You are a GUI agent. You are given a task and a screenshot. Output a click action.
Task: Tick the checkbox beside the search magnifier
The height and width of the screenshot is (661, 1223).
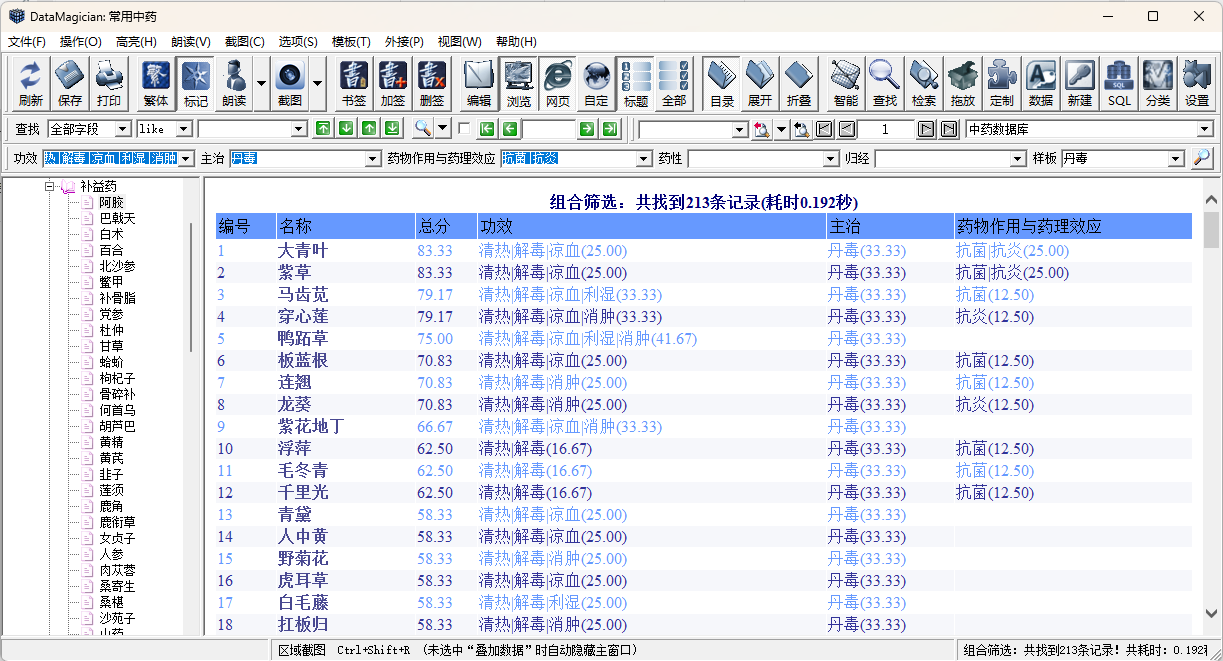(464, 128)
